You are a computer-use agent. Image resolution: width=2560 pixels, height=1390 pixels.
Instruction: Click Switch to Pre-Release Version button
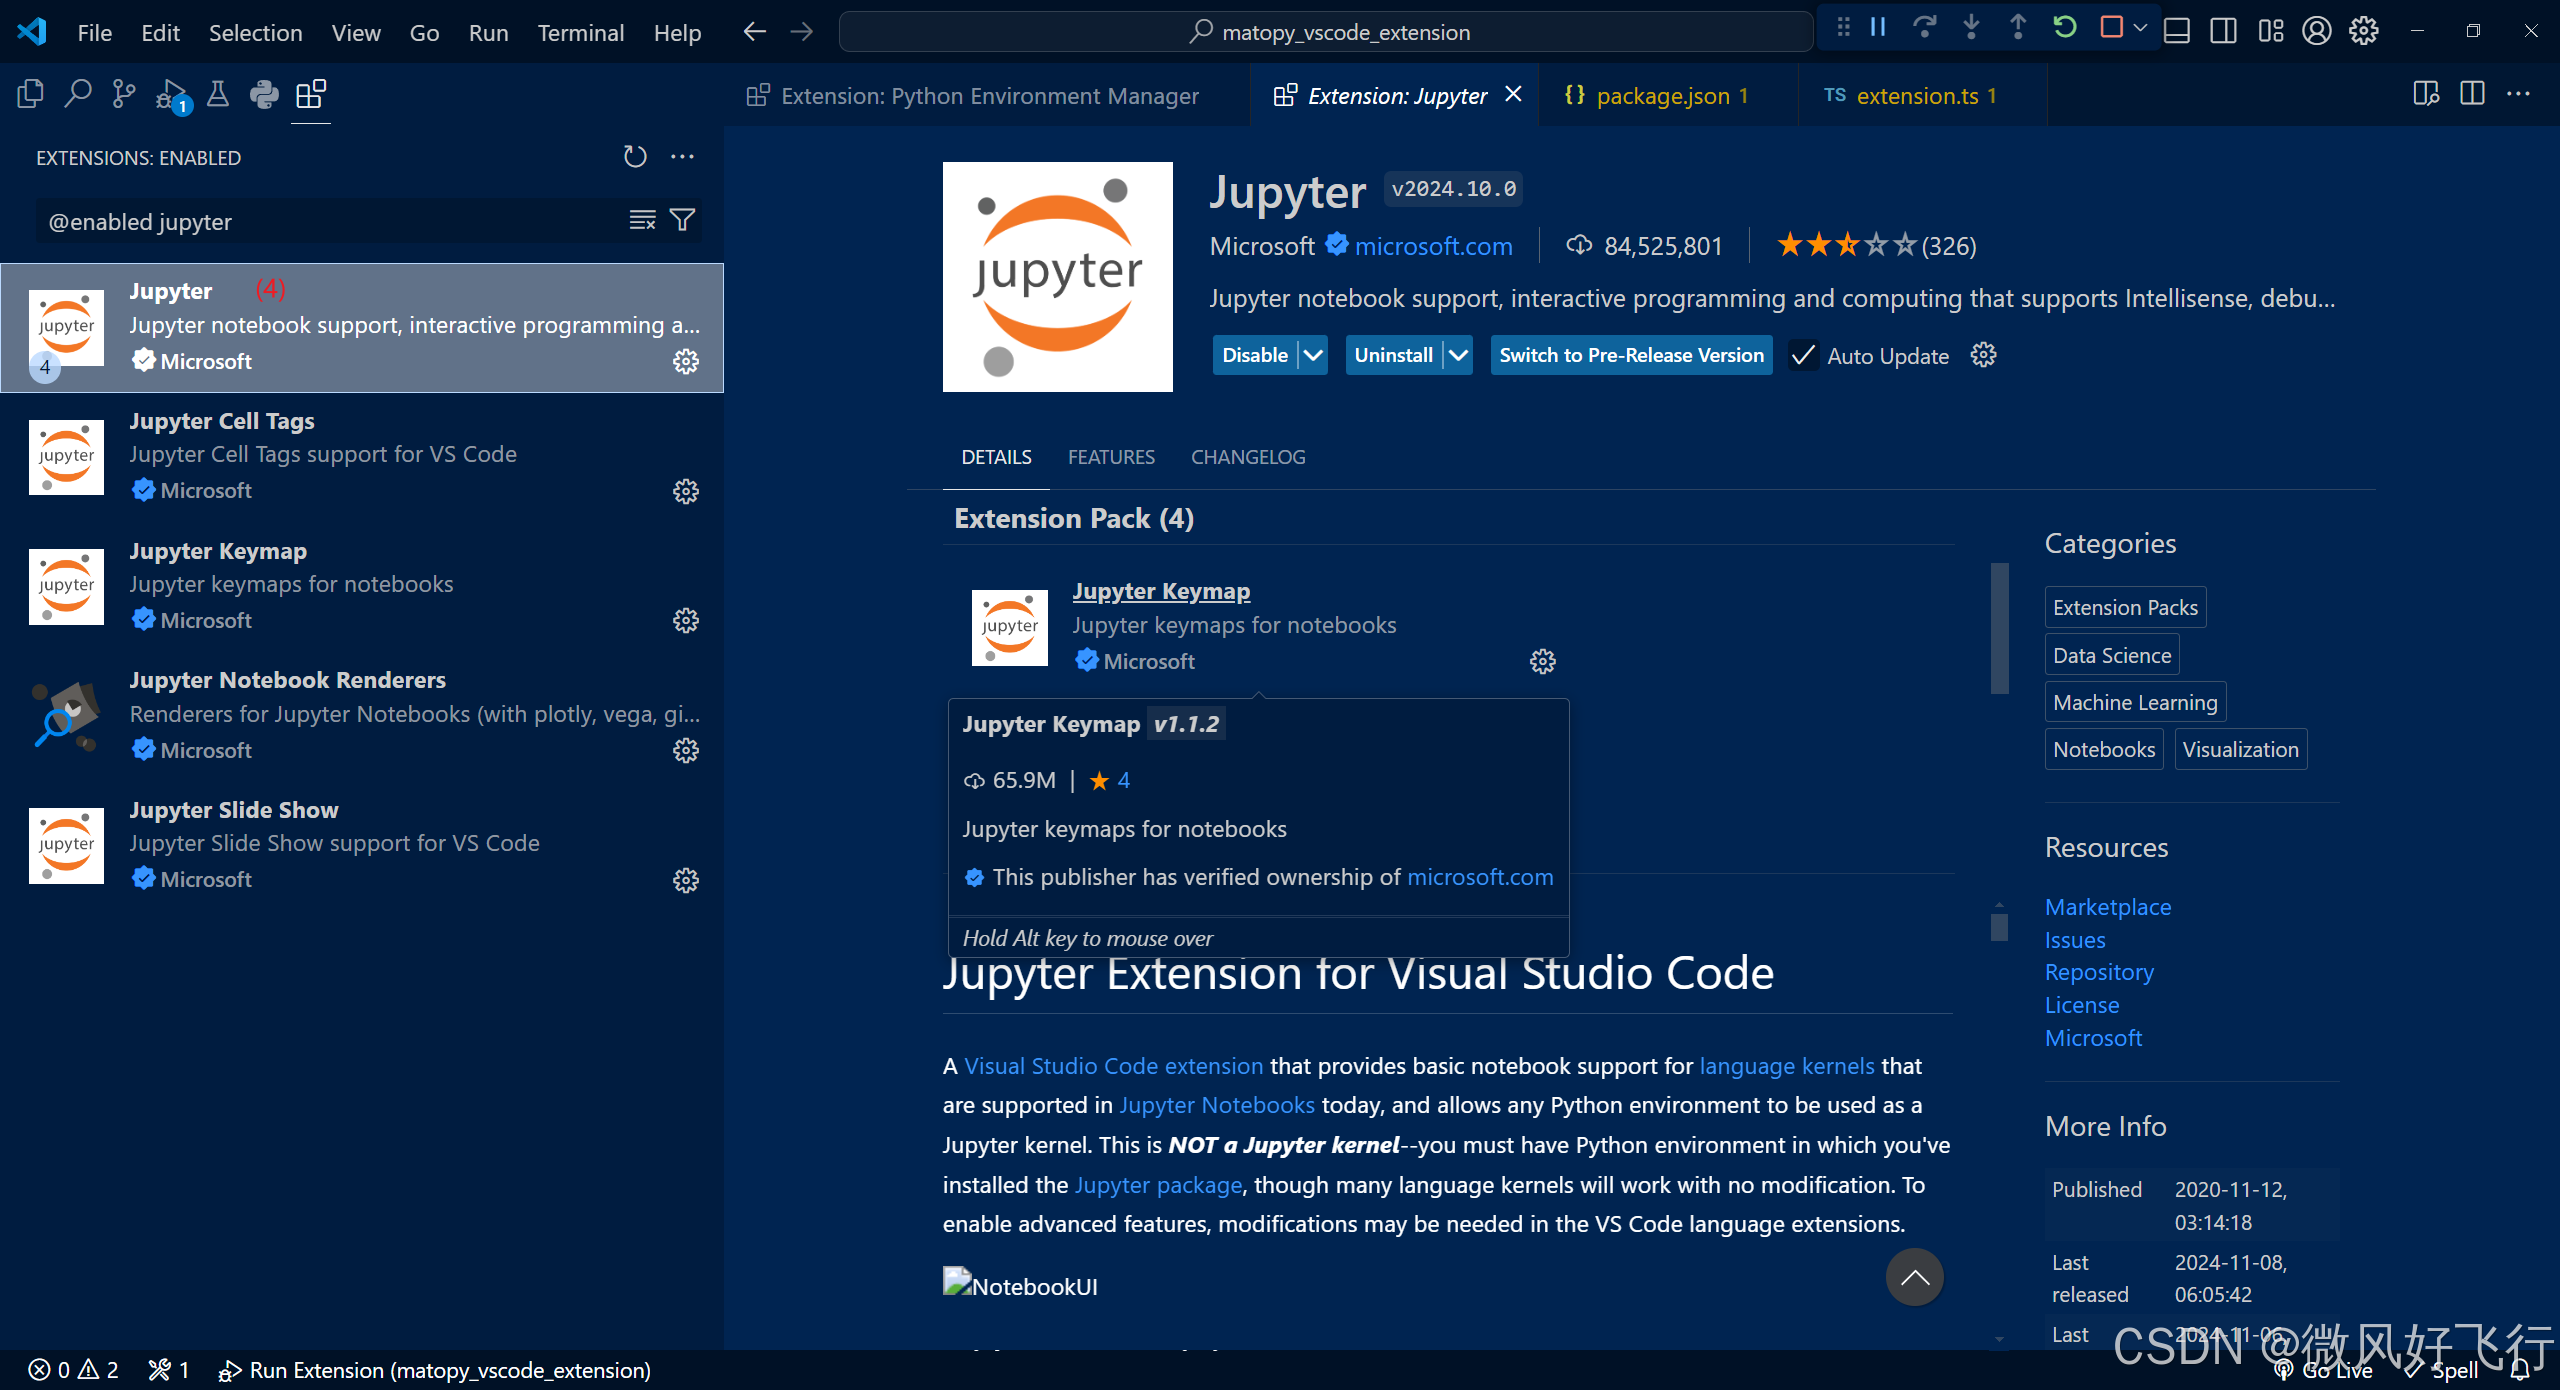pos(1631,355)
